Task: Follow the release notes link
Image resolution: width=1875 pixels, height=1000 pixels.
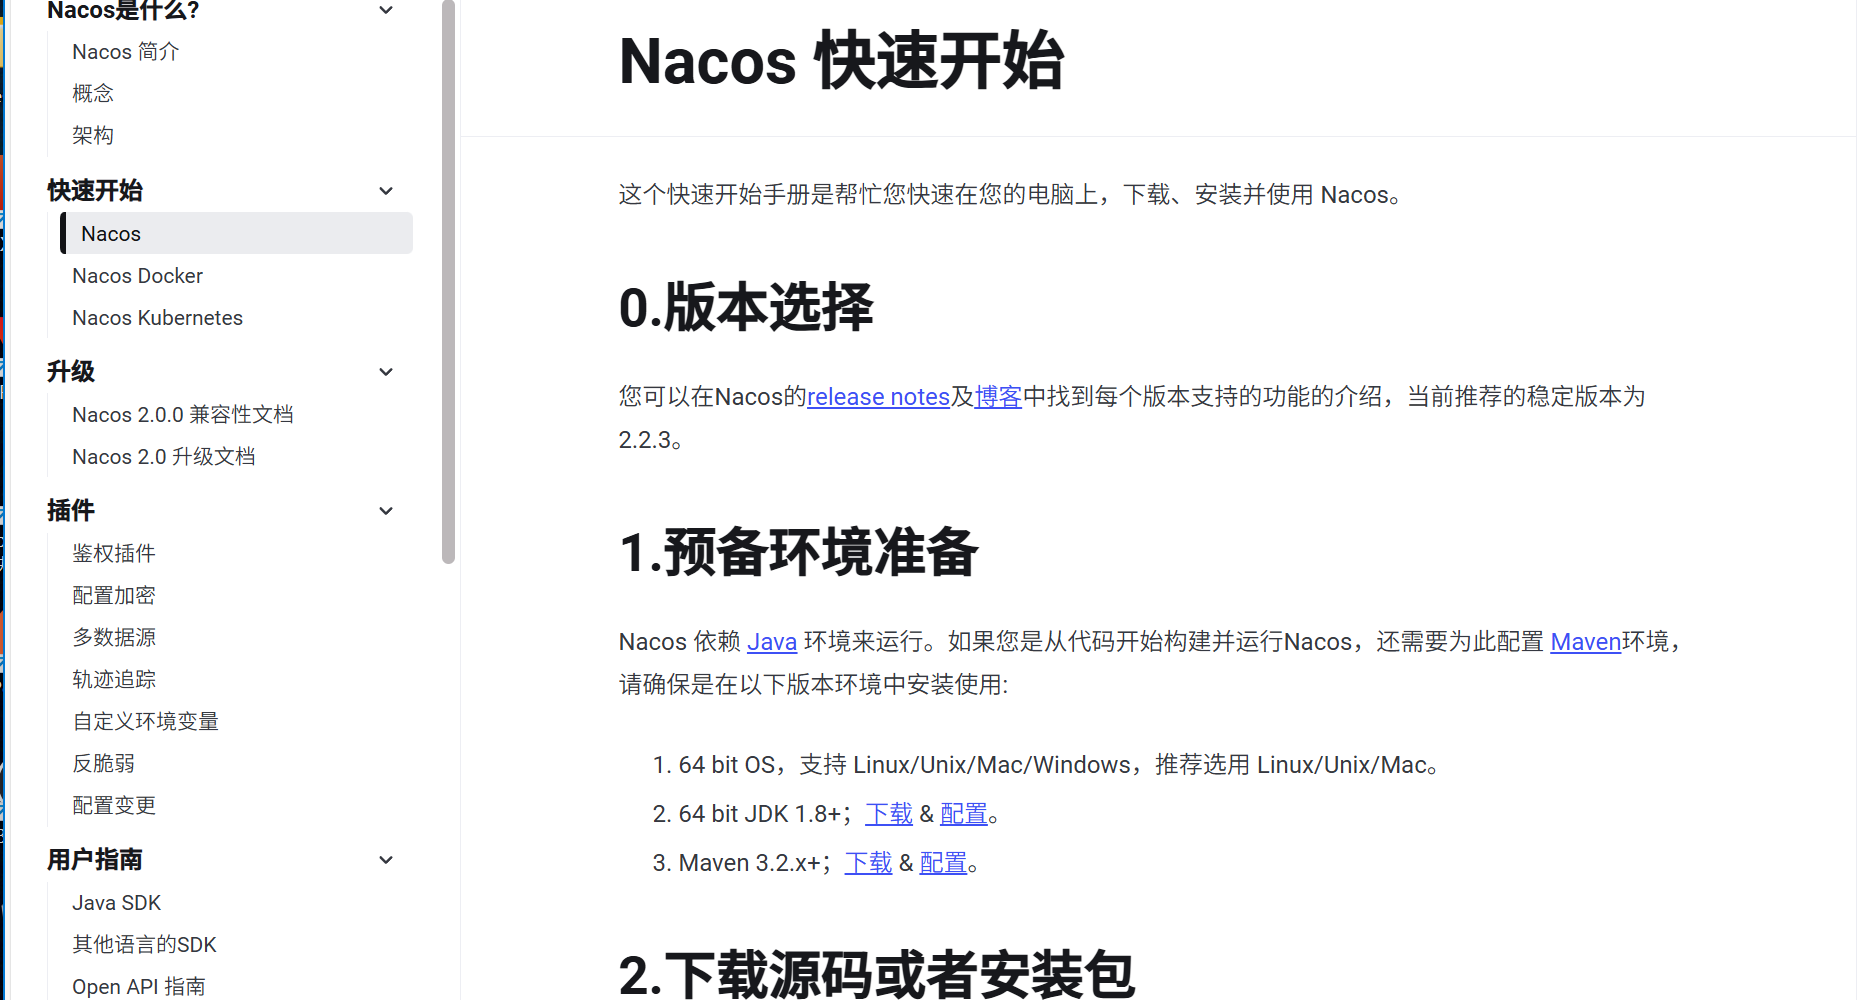Action: (x=878, y=397)
